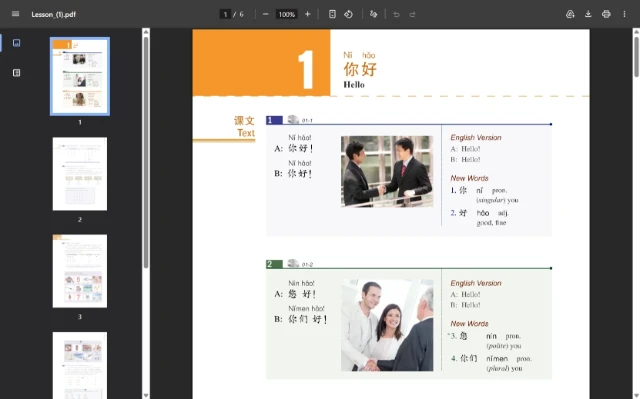This screenshot has width=640, height=399.
Task: Click the 'Nín hǎo!' pinyin line
Action: click(x=301, y=283)
